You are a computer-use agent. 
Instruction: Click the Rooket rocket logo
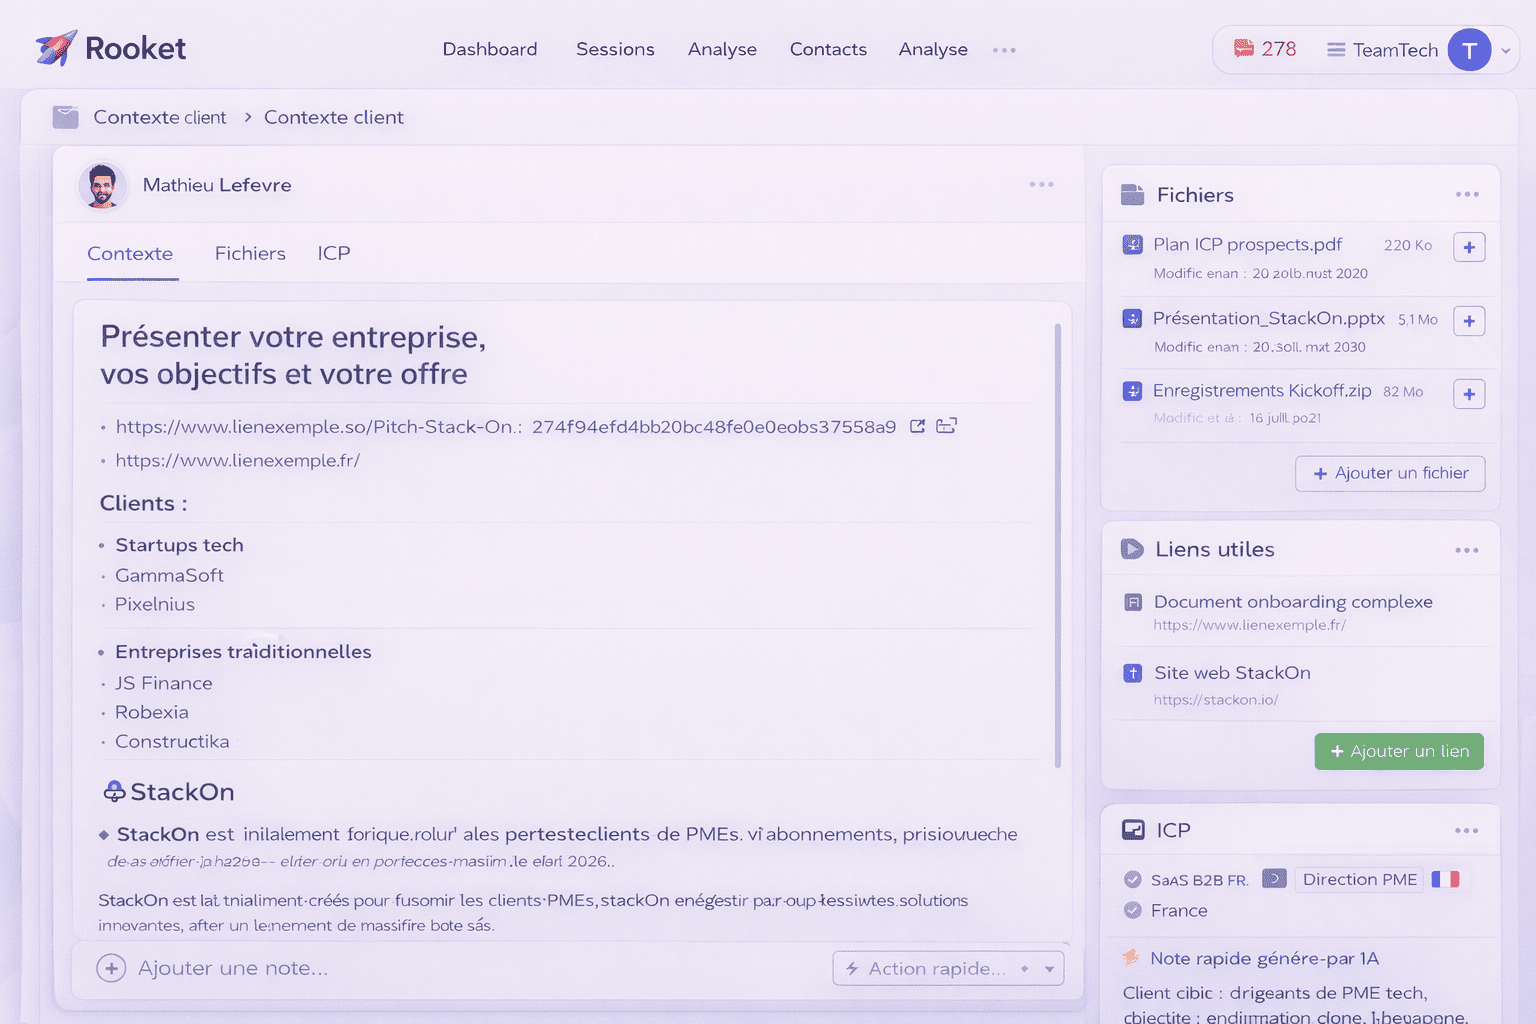click(x=55, y=46)
